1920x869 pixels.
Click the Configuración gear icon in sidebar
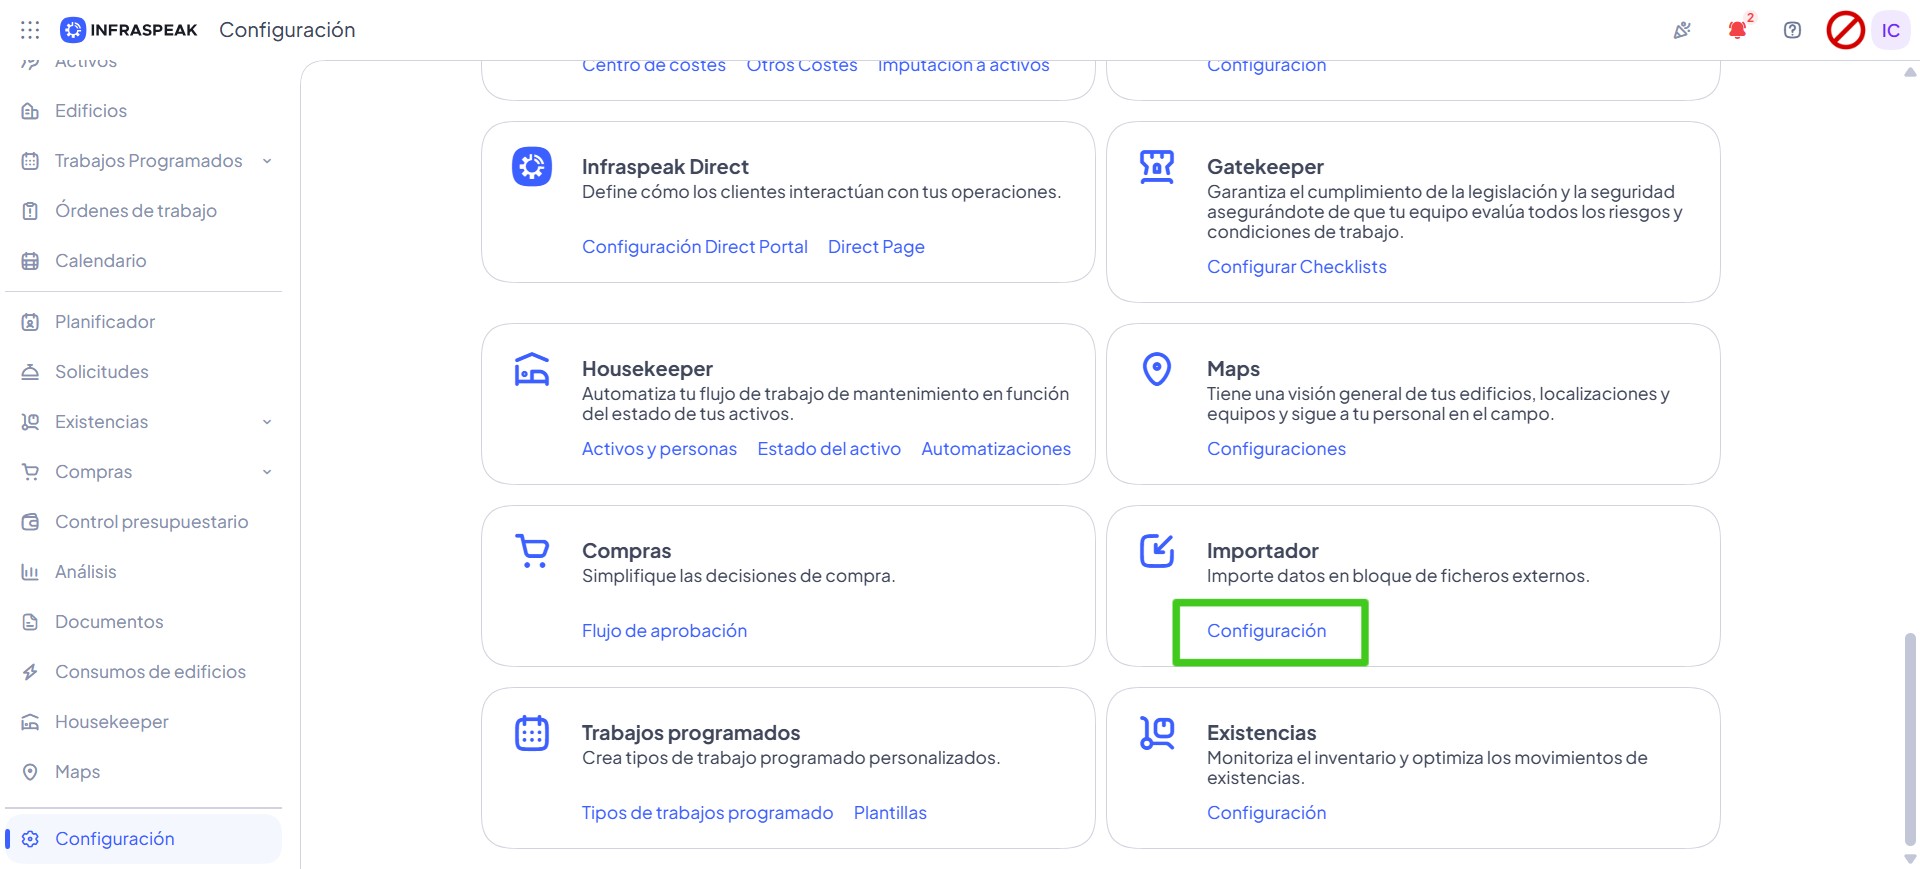pos(30,839)
